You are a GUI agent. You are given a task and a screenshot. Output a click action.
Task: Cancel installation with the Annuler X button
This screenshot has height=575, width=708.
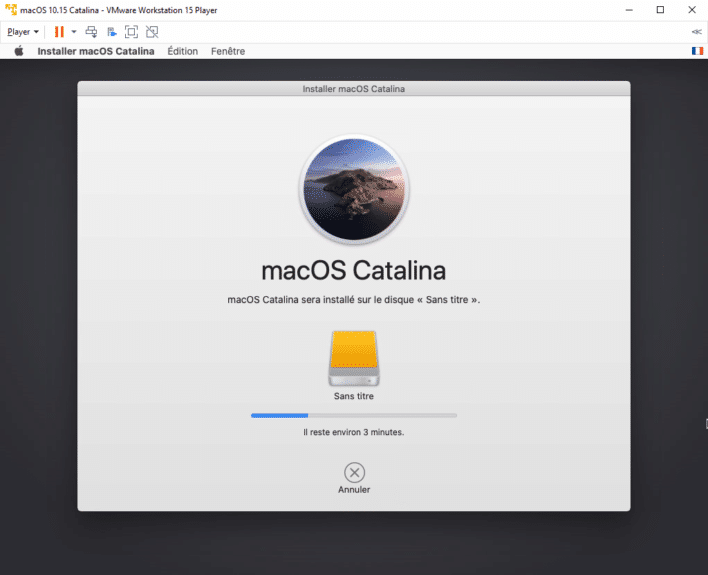coord(354,472)
